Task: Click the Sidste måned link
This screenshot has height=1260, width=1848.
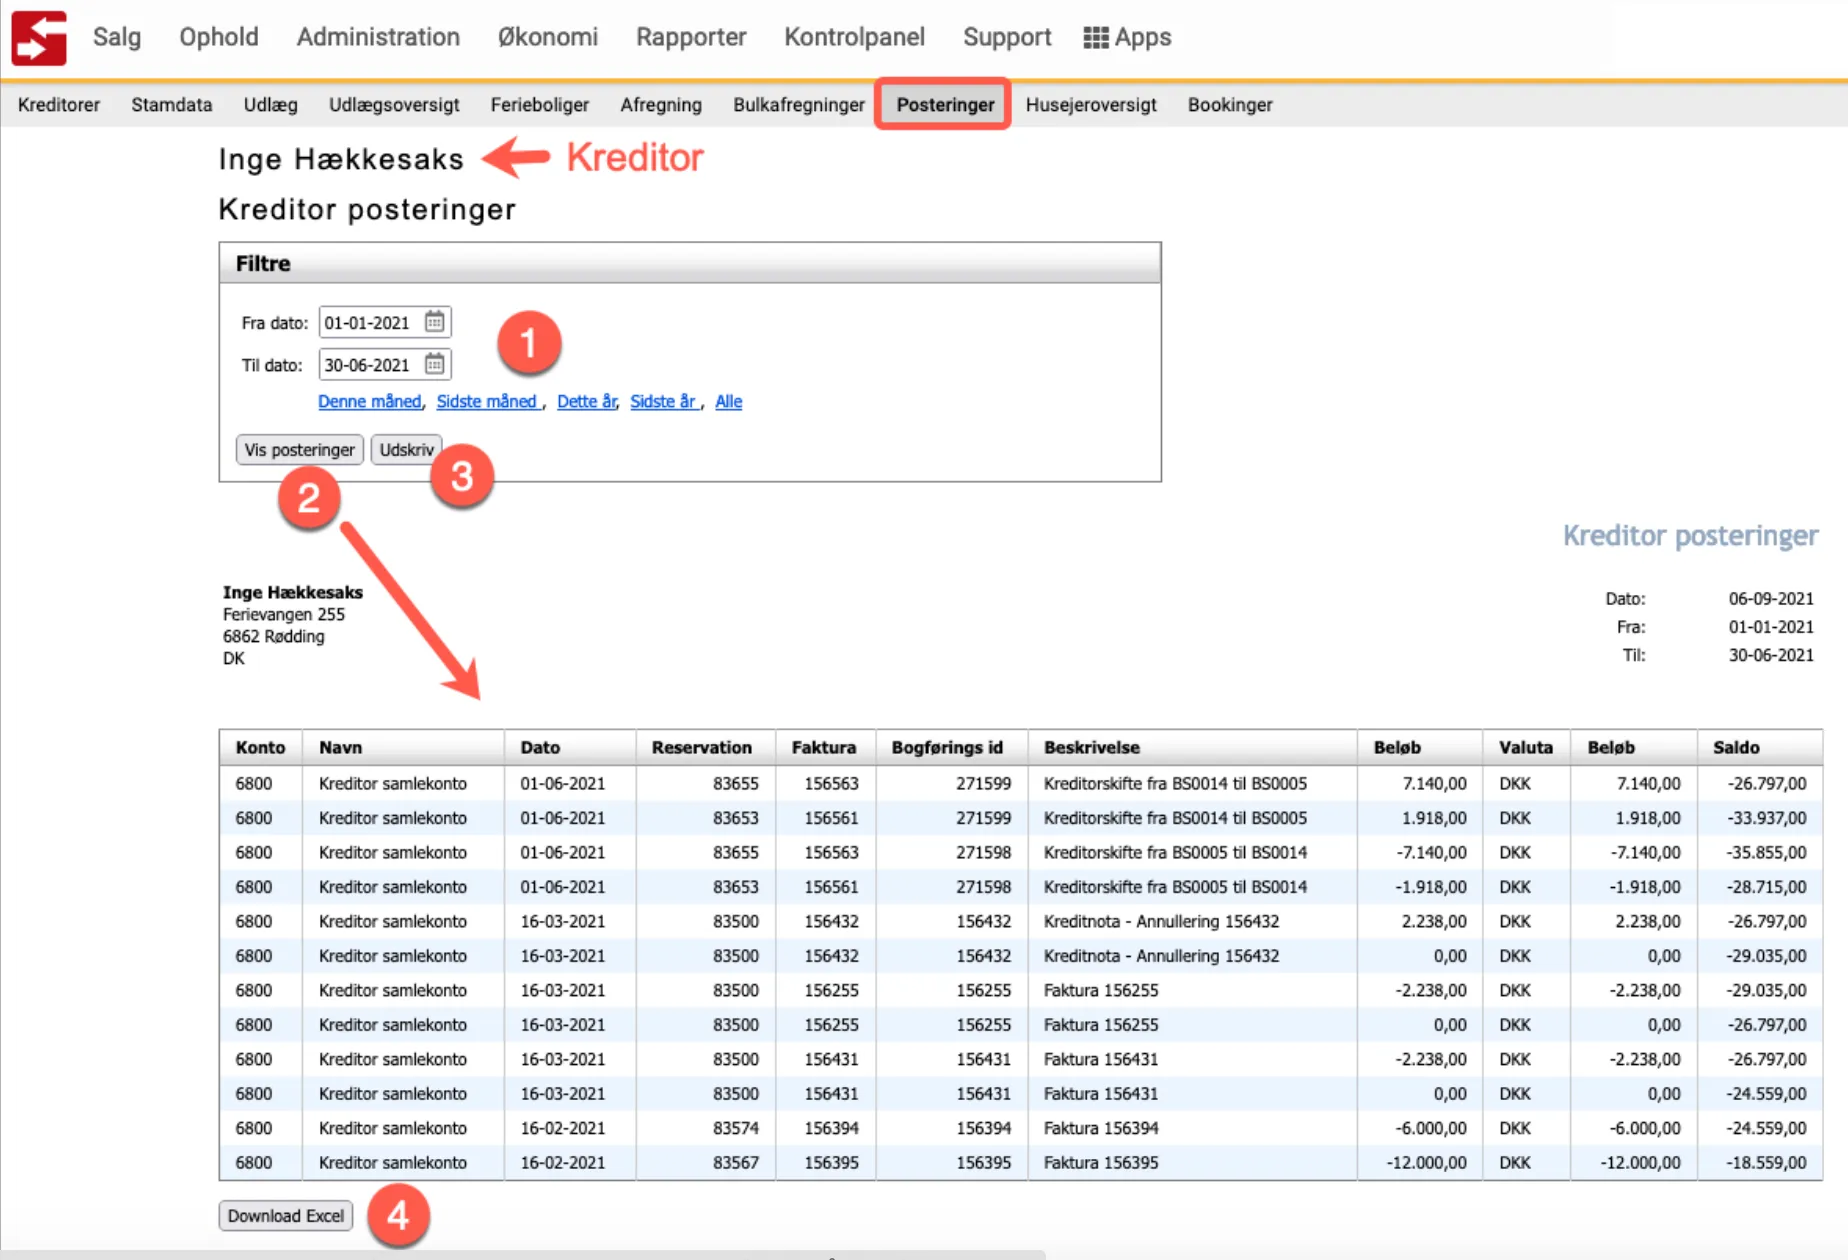Action: [487, 401]
